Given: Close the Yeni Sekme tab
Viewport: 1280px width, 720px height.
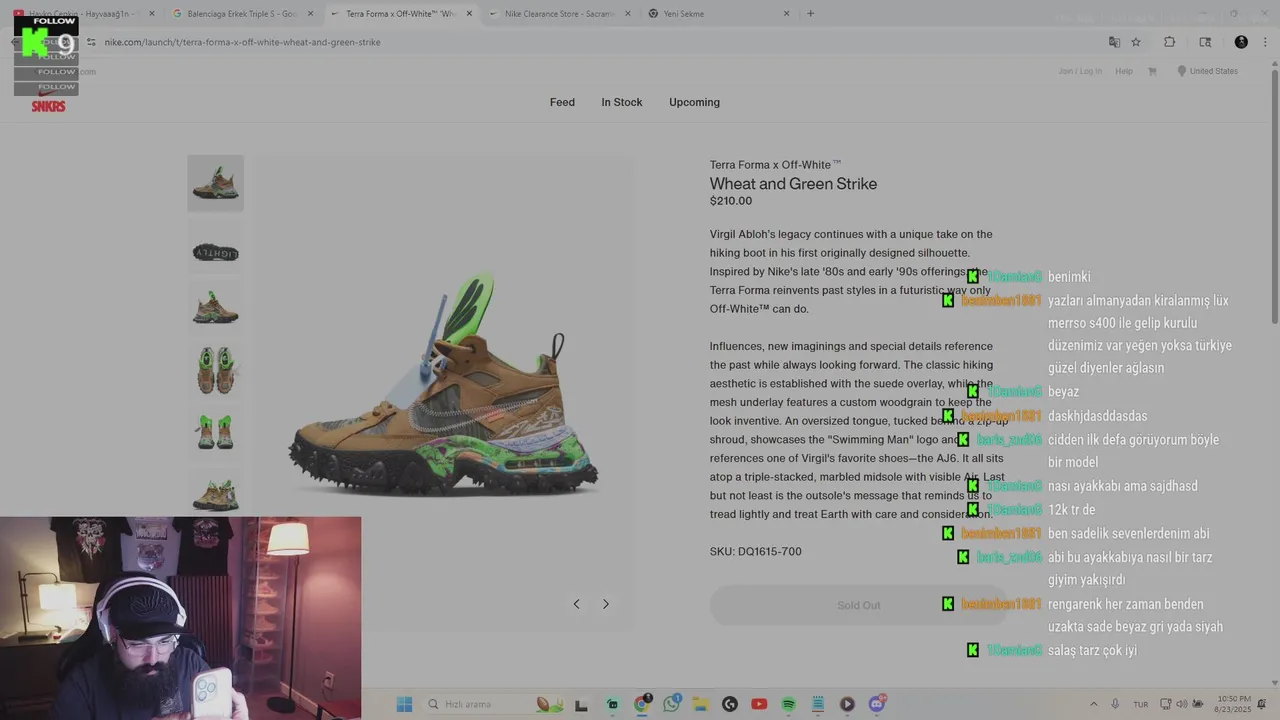Looking at the screenshot, I should (x=786, y=14).
